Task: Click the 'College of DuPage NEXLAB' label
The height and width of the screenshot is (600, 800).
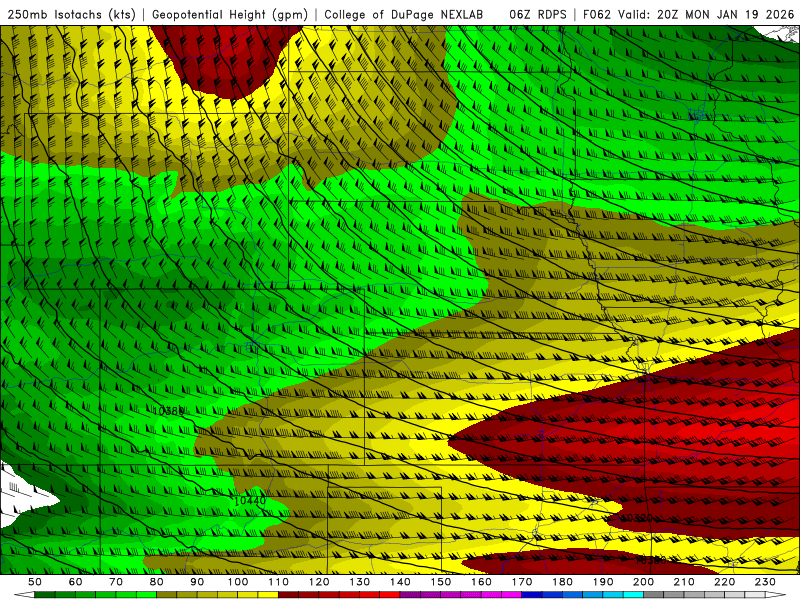Action: tap(404, 14)
